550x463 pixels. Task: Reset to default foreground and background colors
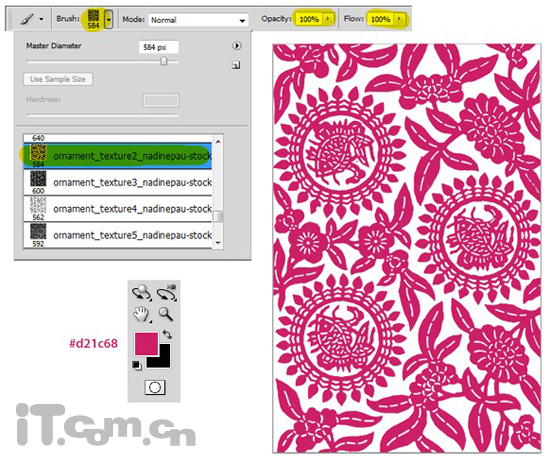[137, 365]
